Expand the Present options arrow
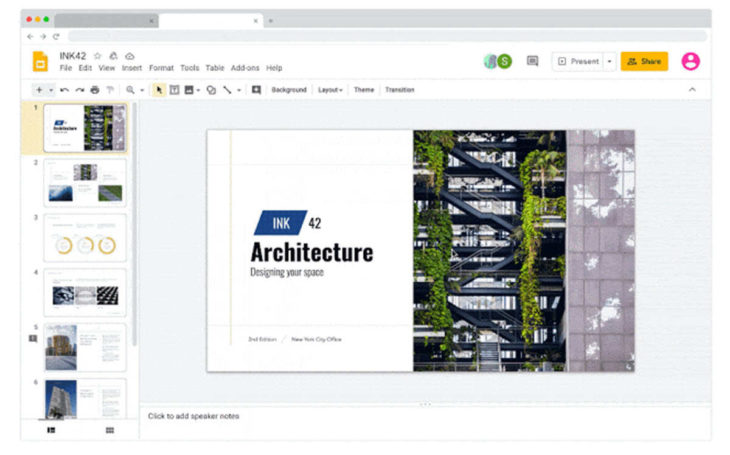 point(609,61)
